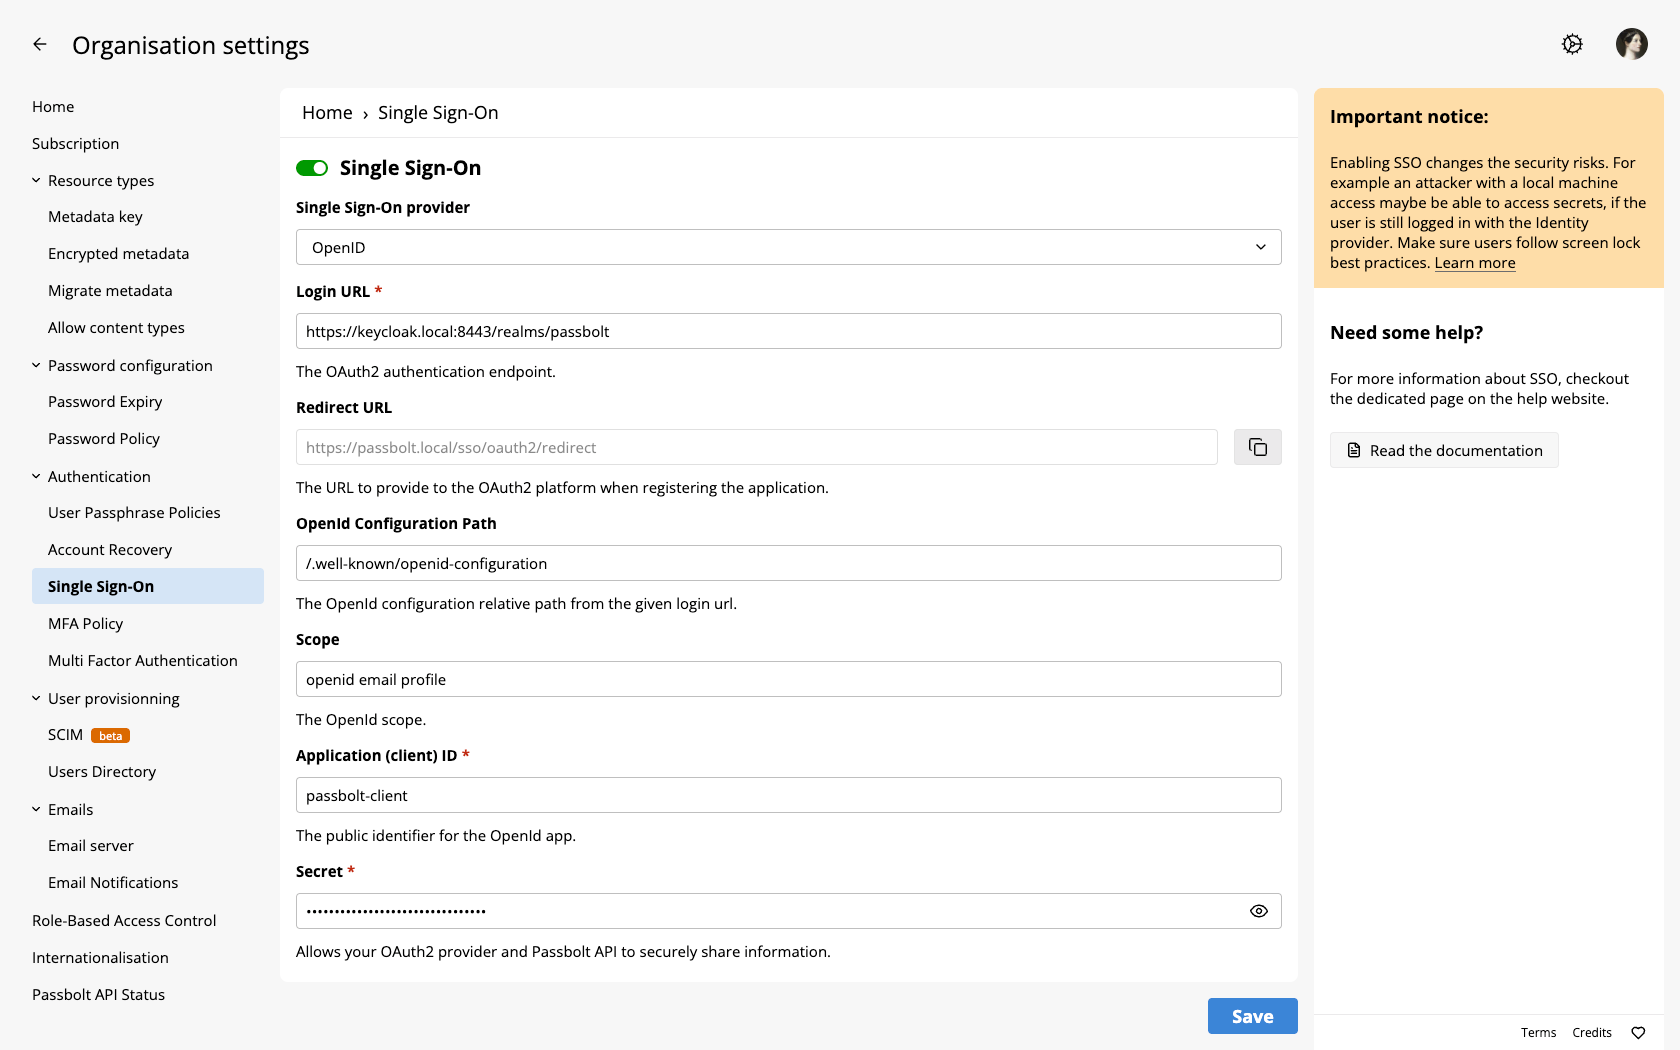Click Read the documentation
1680x1050 pixels.
[1443, 450]
